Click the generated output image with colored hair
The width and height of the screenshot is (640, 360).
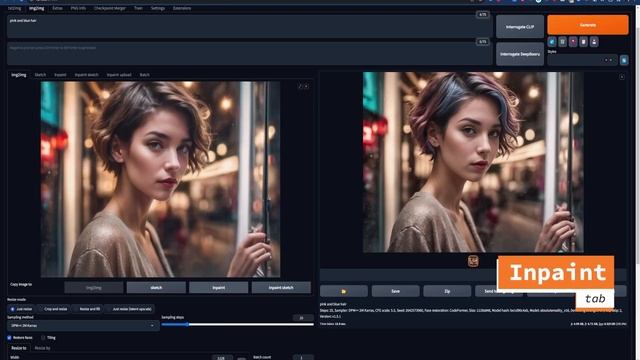473,162
